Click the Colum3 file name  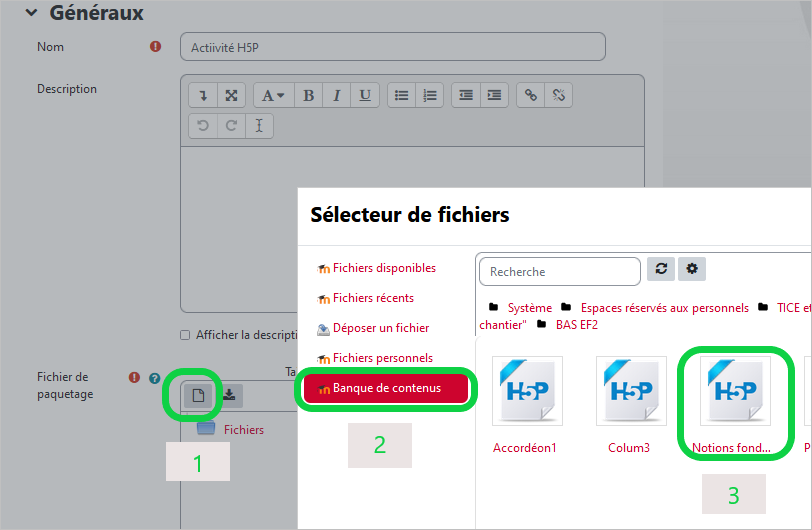[x=629, y=448]
